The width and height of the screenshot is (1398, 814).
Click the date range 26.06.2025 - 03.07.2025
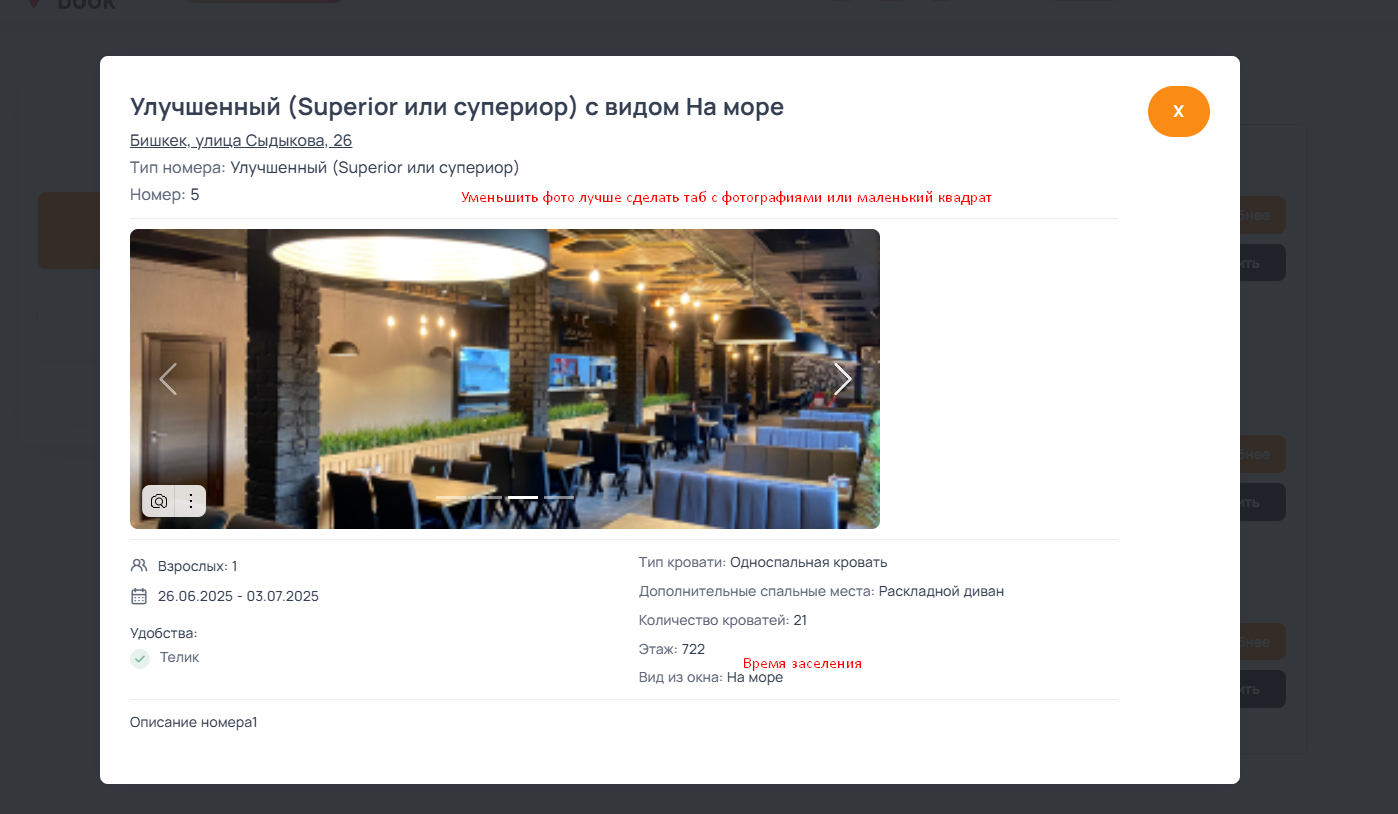238,596
